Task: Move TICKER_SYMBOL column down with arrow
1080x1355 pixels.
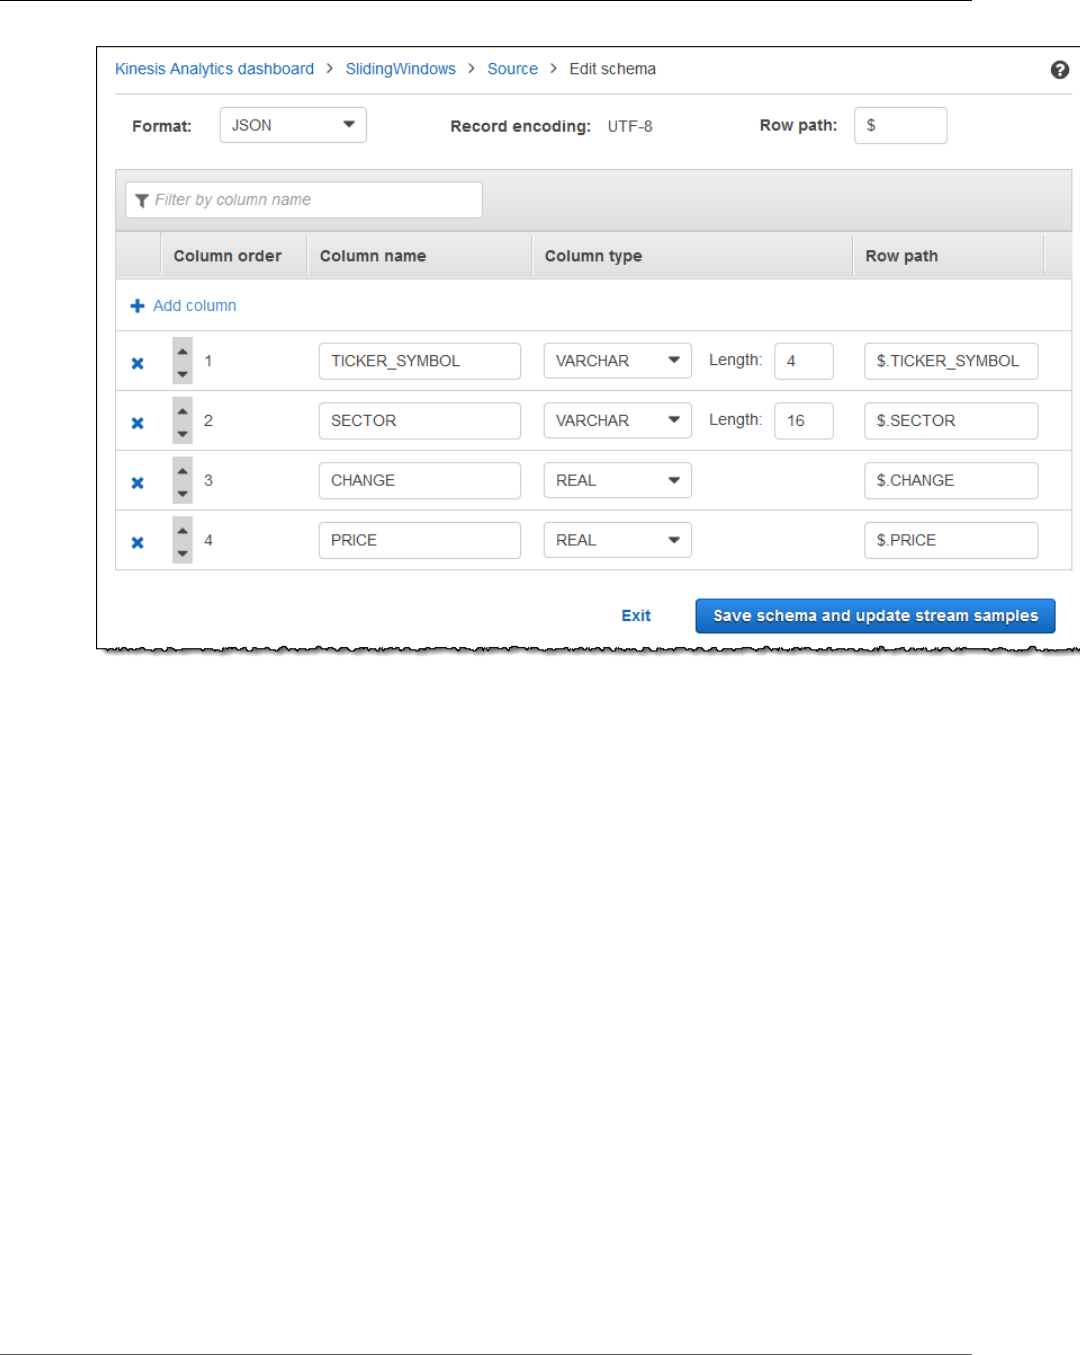Action: (x=182, y=373)
